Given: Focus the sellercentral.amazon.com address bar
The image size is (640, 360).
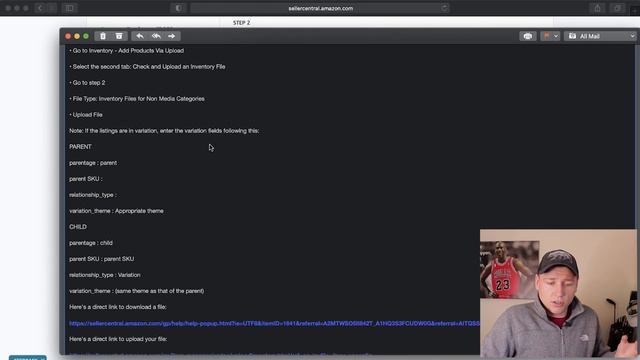Looking at the screenshot, I should tap(320, 8).
